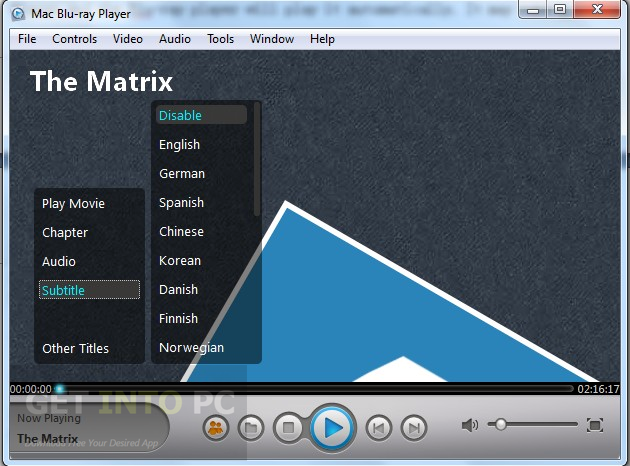Click the elapsed time 00:00:00 display
This screenshot has width=630, height=466.
(x=31, y=389)
